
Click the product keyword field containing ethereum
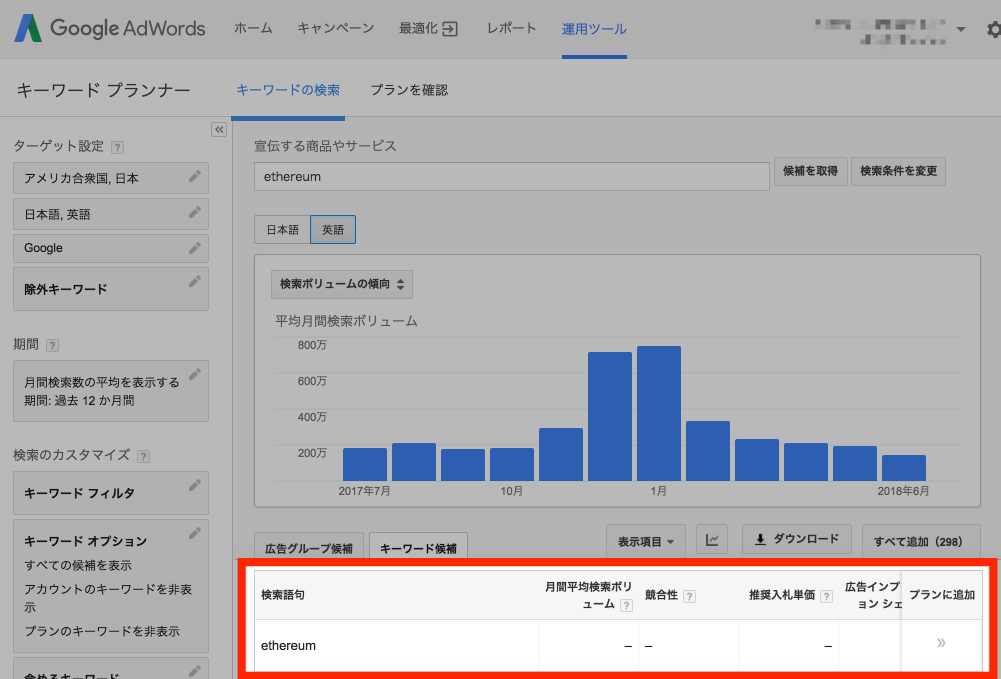(x=511, y=176)
